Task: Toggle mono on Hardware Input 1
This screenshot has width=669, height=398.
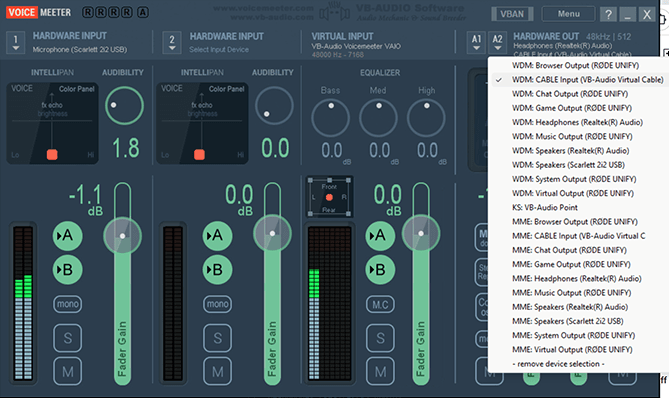Action: coord(67,304)
